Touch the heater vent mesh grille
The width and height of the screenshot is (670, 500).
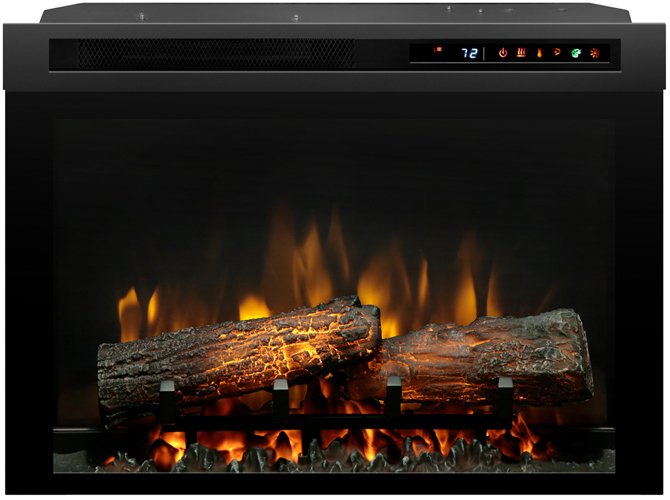click(x=216, y=53)
